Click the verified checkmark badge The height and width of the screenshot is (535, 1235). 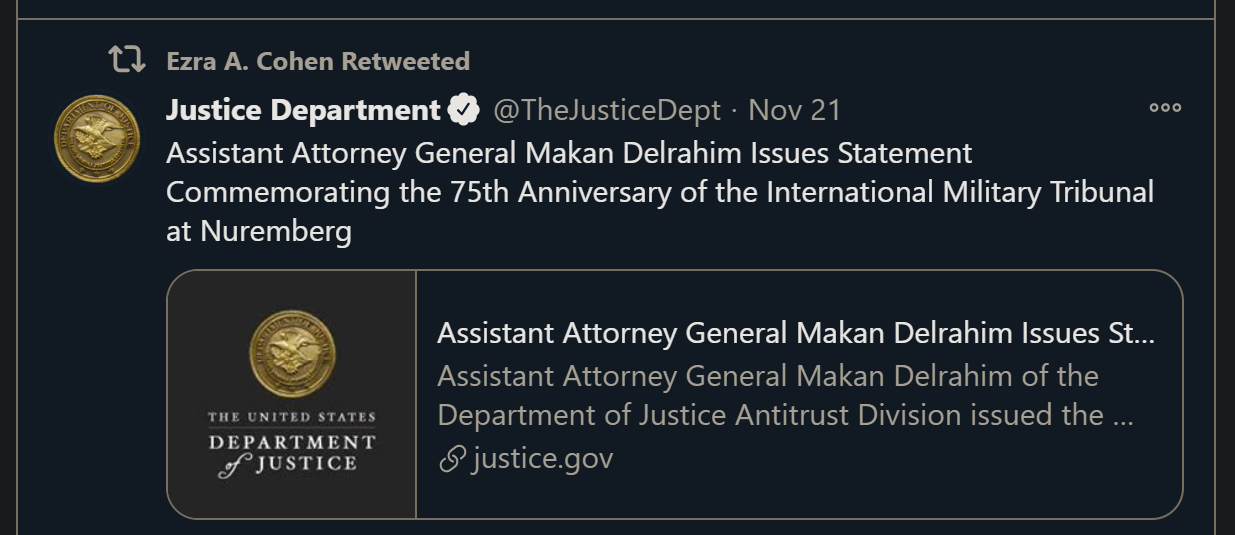click(x=463, y=110)
